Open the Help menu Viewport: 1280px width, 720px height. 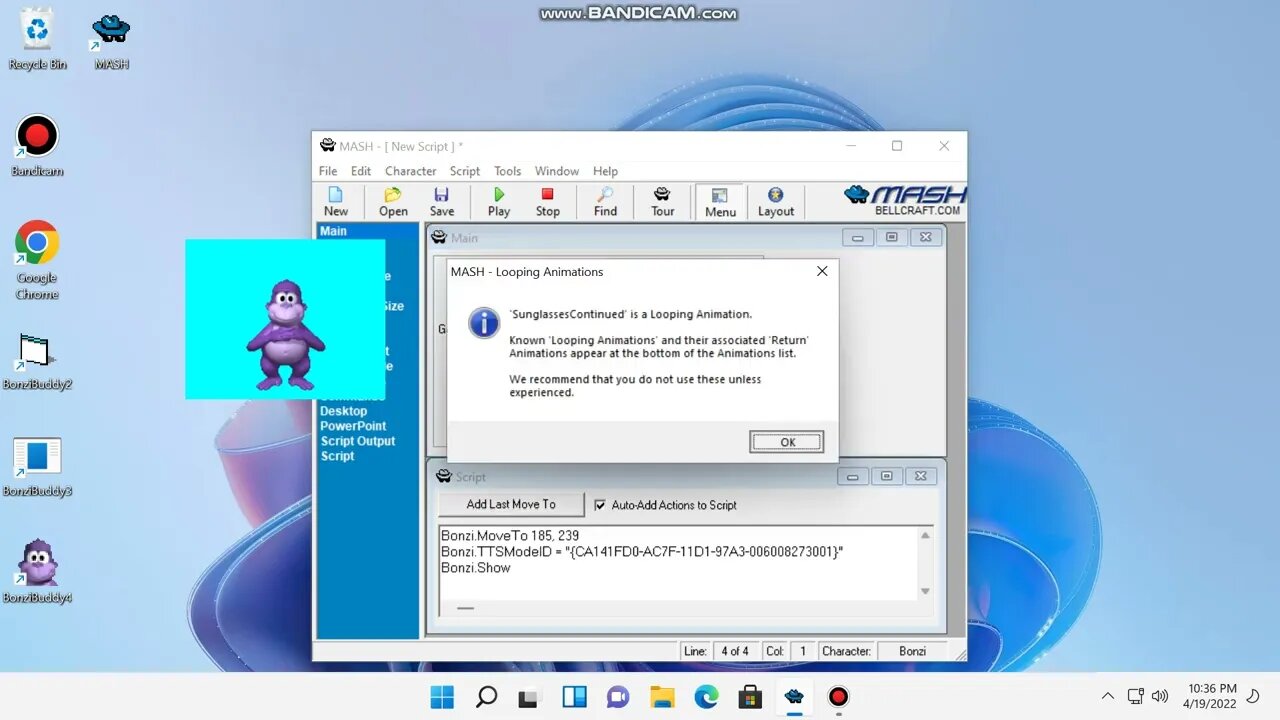point(605,171)
